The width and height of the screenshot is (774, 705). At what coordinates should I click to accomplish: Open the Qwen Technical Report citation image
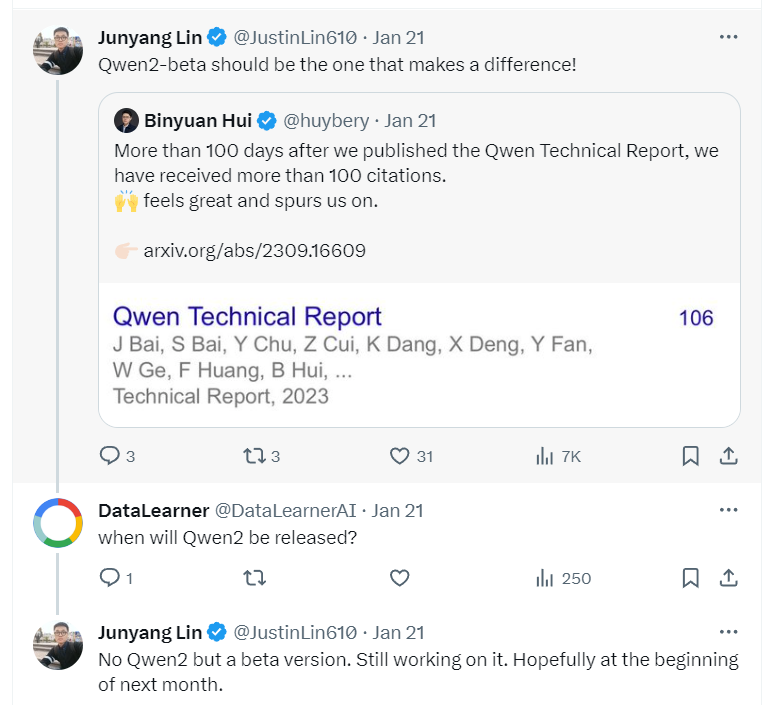419,355
